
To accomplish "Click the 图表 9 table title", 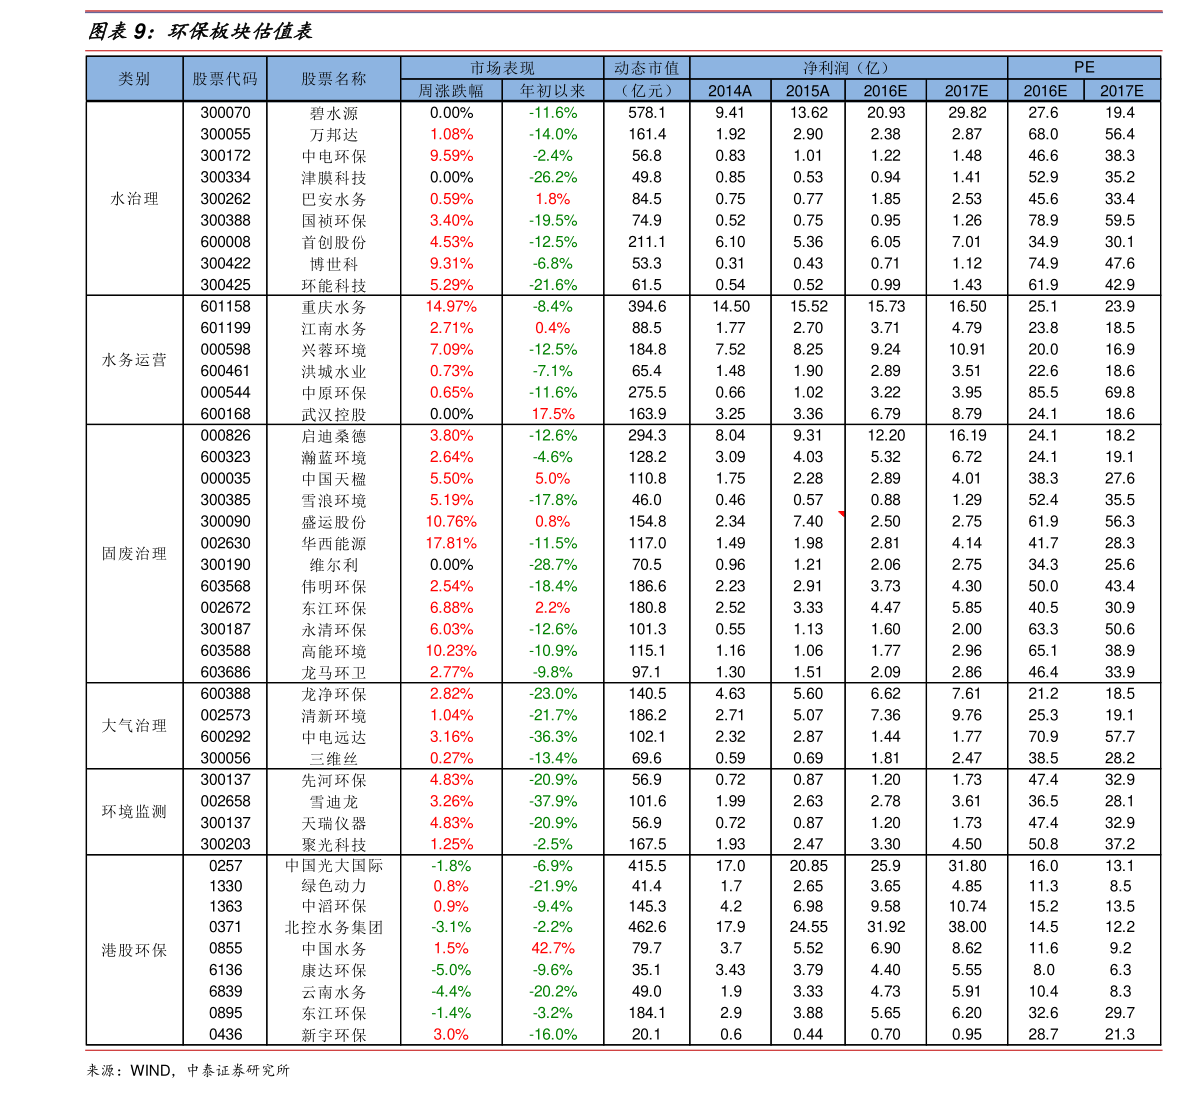I will point(201,31).
